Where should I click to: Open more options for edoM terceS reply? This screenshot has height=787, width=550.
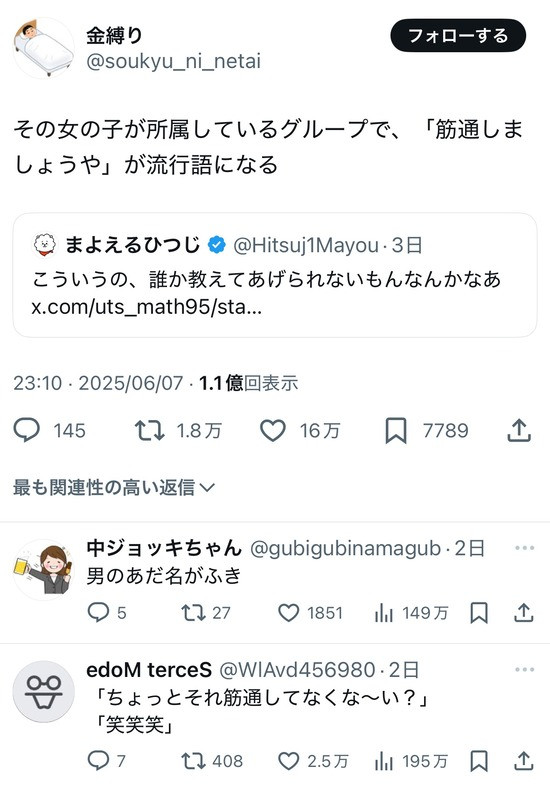524,670
